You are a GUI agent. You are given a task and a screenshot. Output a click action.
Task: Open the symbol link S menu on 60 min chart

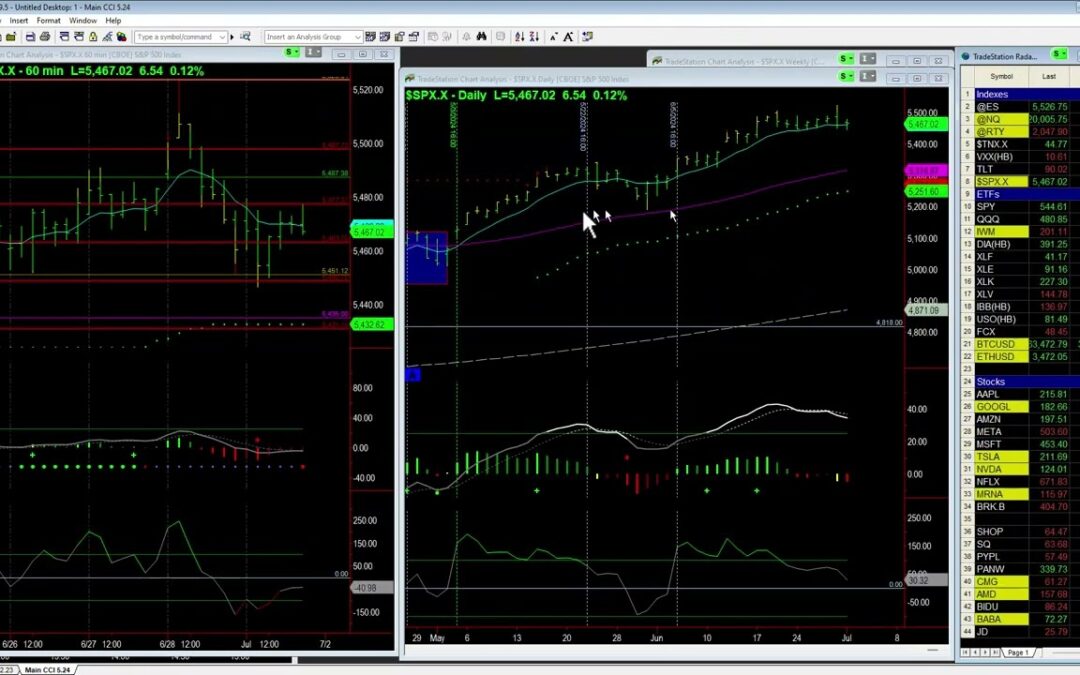[x=293, y=52]
